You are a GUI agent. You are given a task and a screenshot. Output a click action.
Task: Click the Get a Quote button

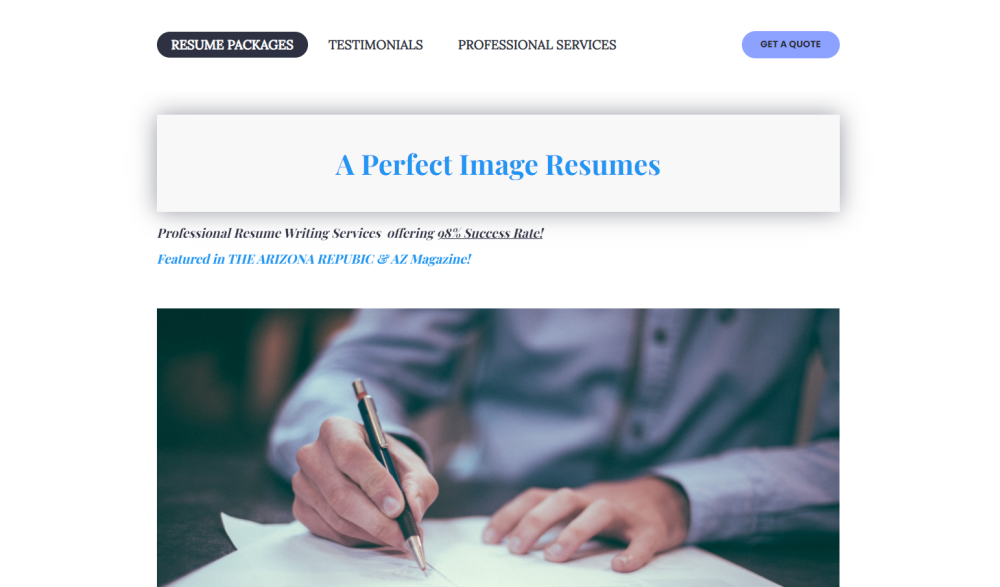[790, 45]
